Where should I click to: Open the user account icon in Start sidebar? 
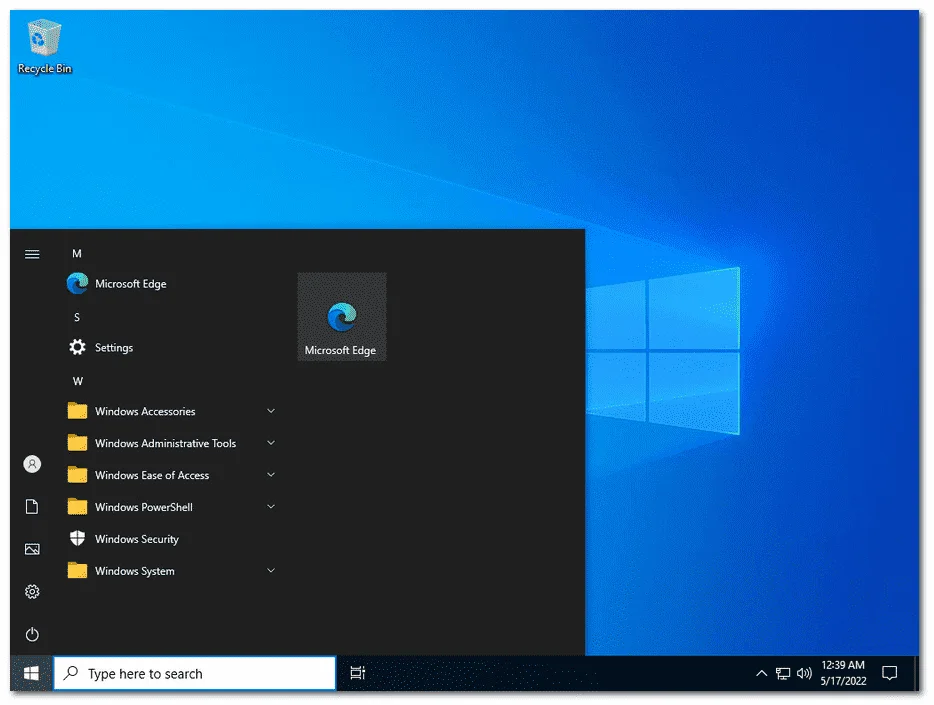[x=32, y=464]
